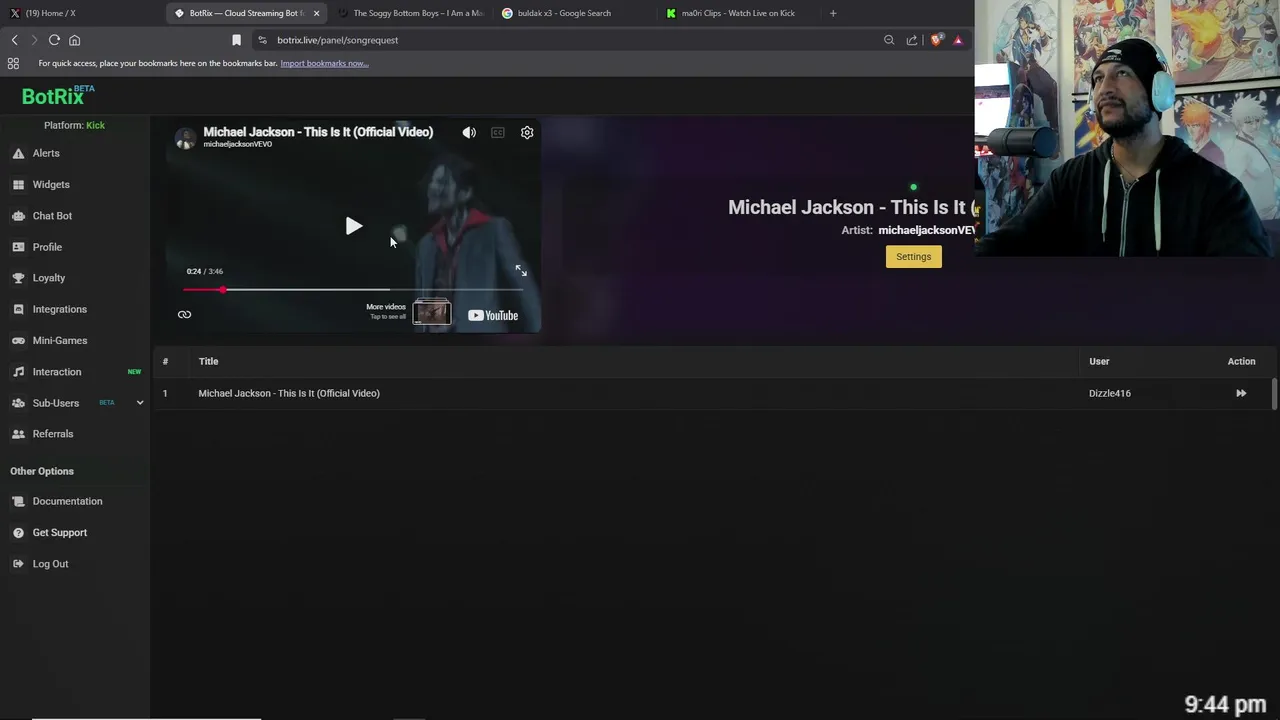Enter fullscreen in the video player
The height and width of the screenshot is (720, 1280).
pyautogui.click(x=521, y=271)
